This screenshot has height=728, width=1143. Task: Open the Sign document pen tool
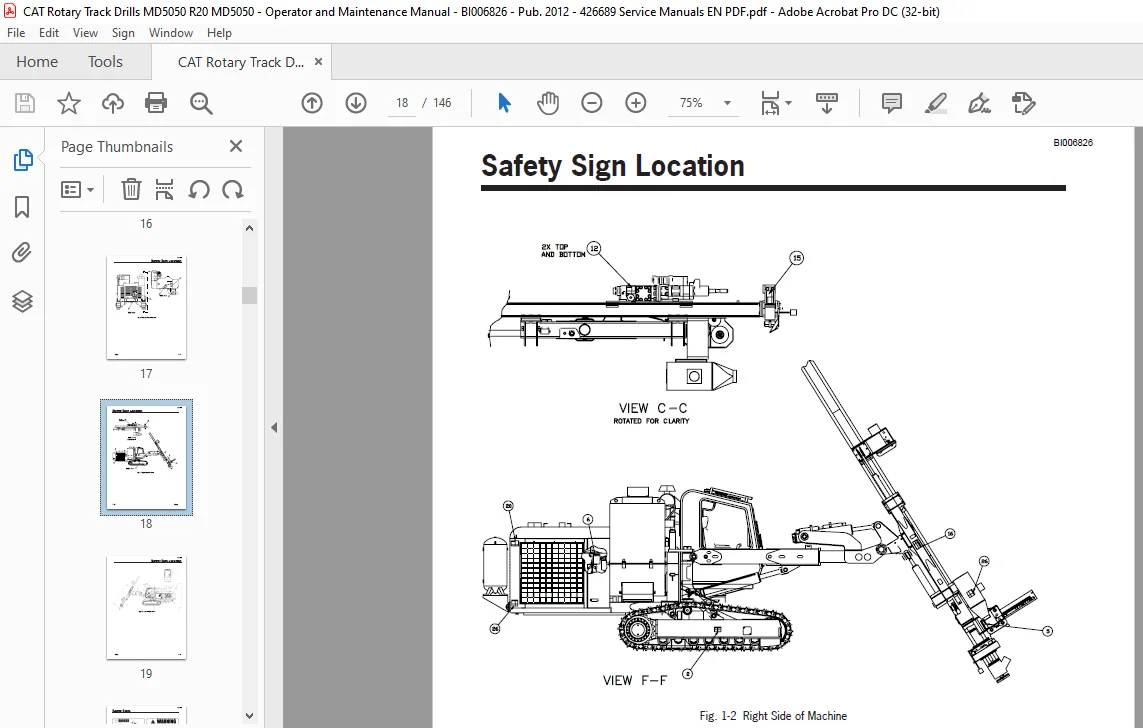(979, 103)
